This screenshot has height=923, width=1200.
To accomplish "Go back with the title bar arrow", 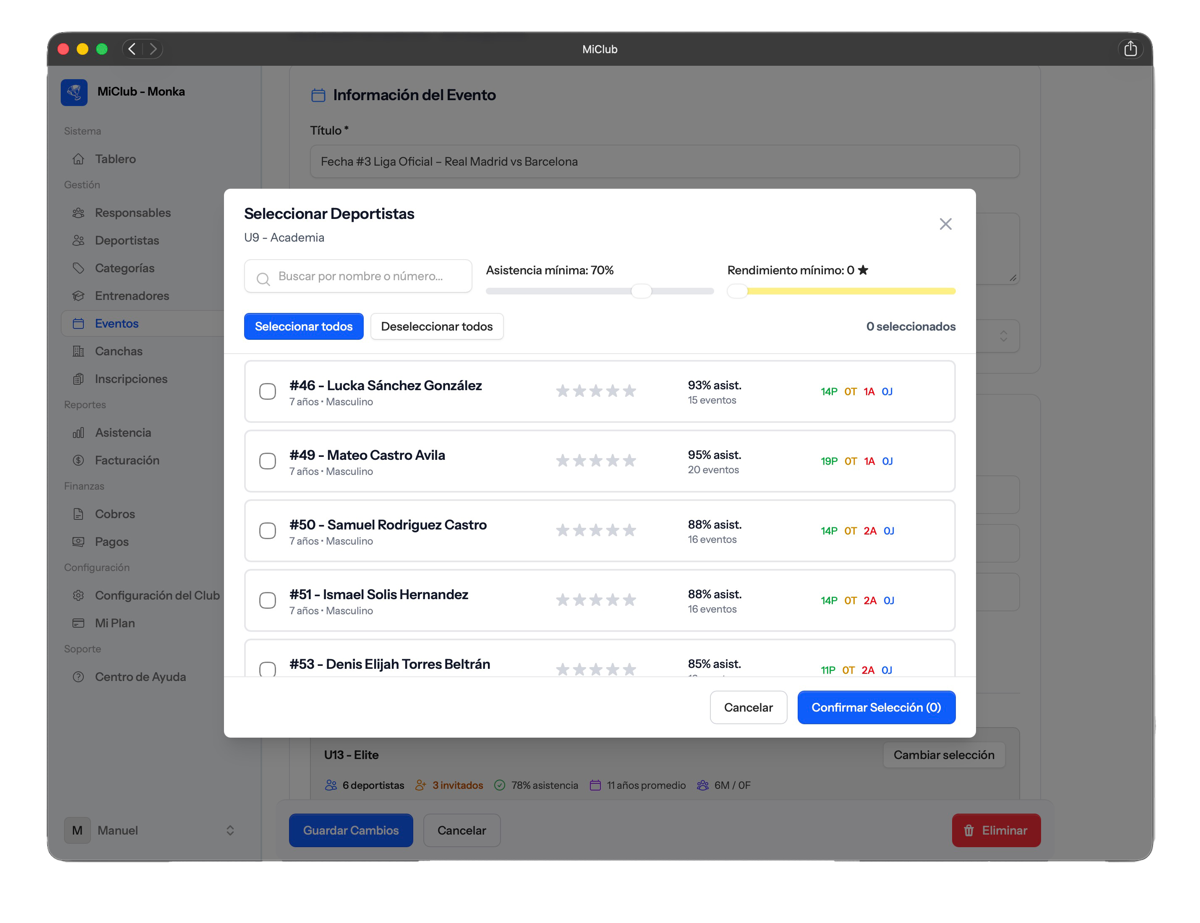I will [132, 49].
